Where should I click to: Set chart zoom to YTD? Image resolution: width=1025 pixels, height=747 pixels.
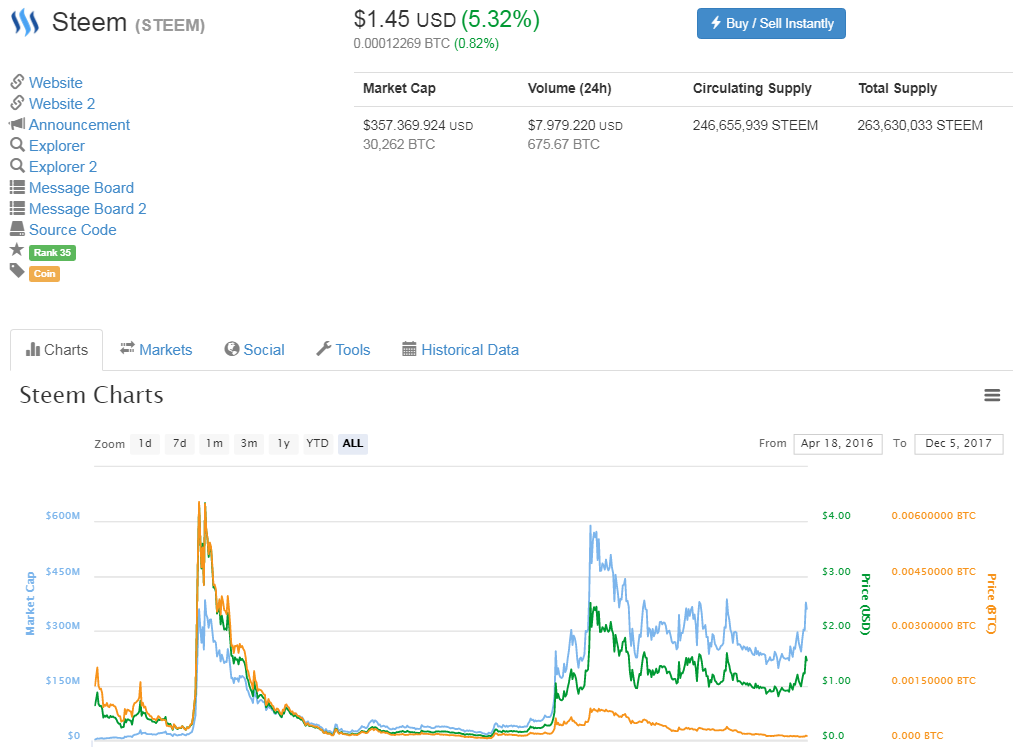coord(318,443)
